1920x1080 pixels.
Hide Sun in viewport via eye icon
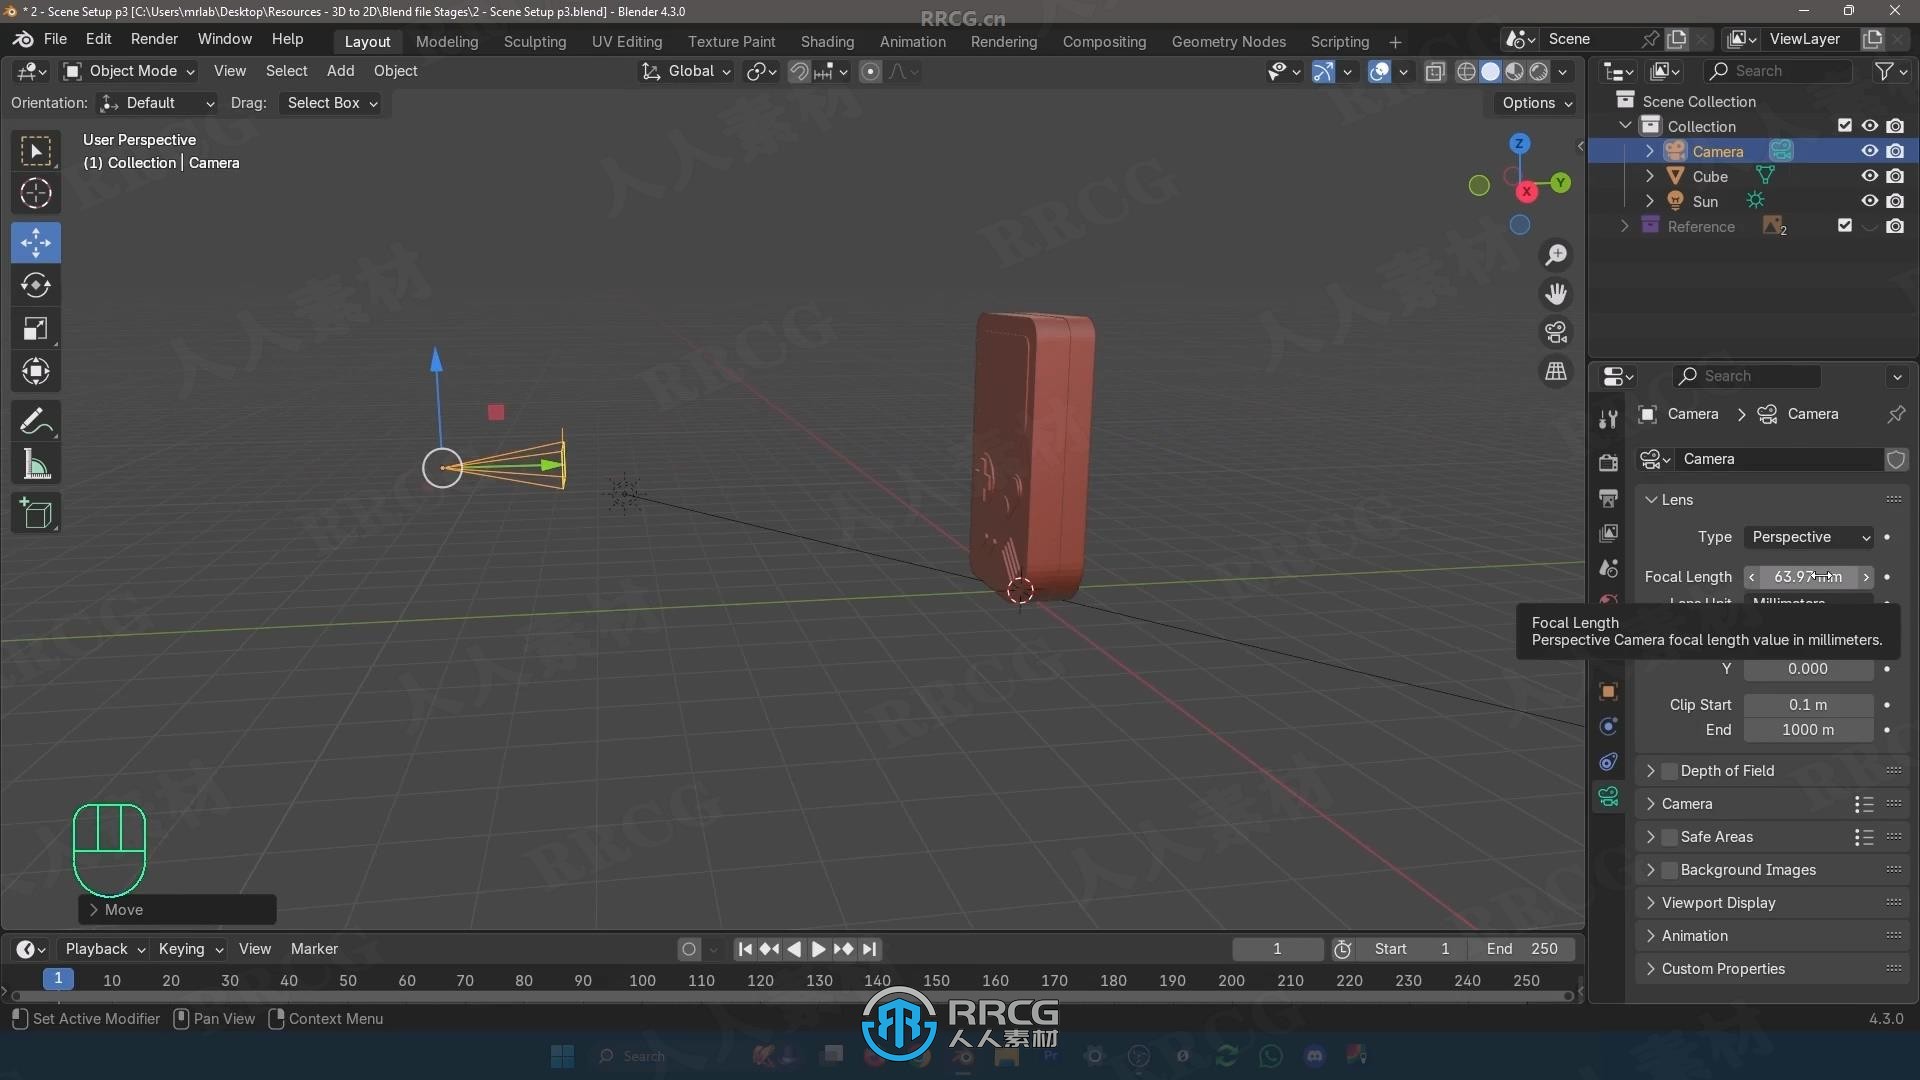point(1869,201)
